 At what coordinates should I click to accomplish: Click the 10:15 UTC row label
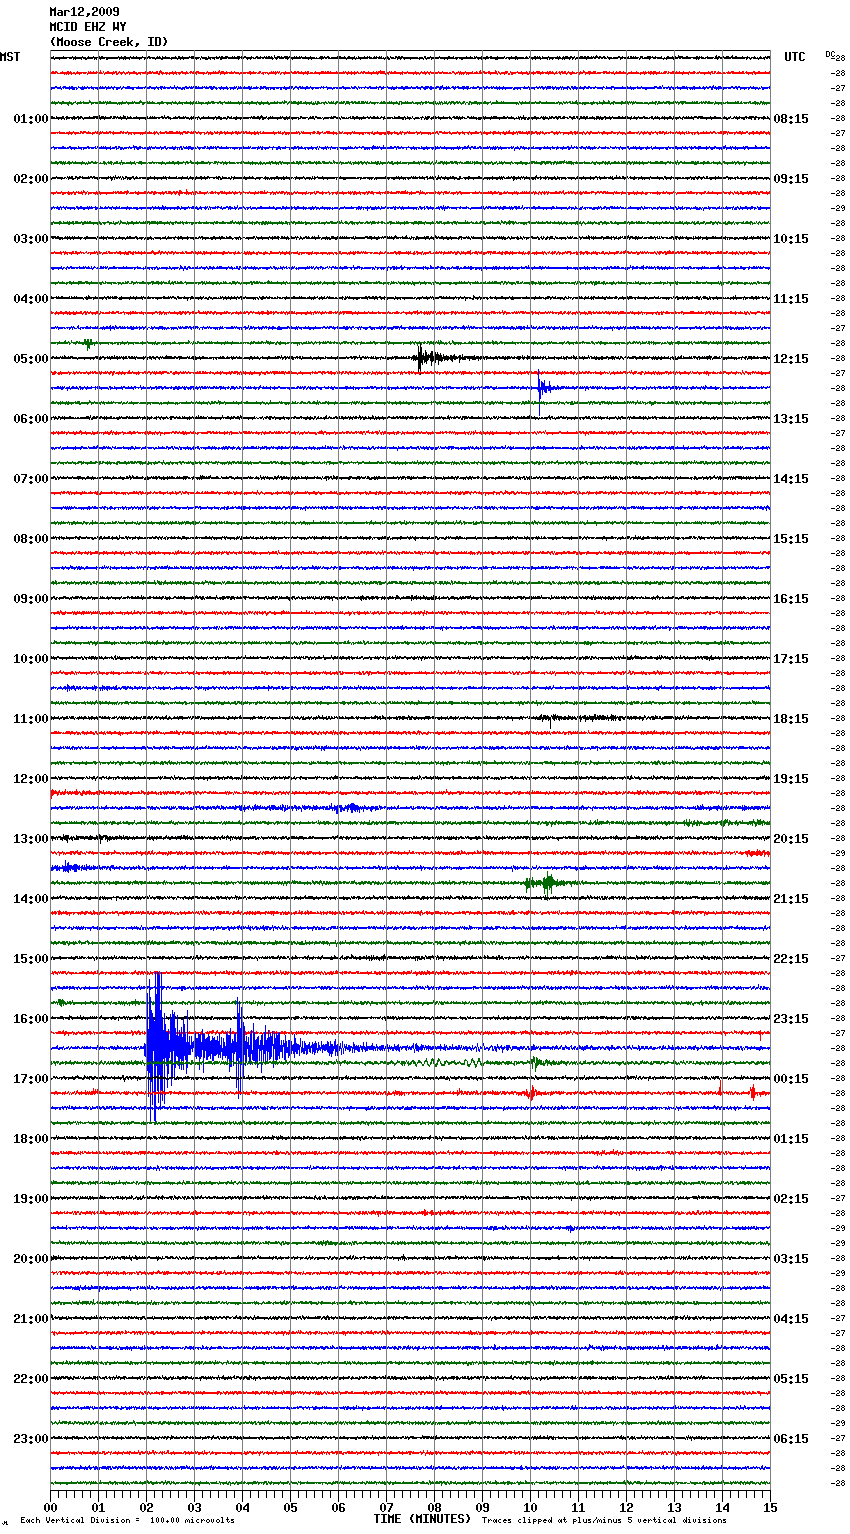tap(791, 239)
